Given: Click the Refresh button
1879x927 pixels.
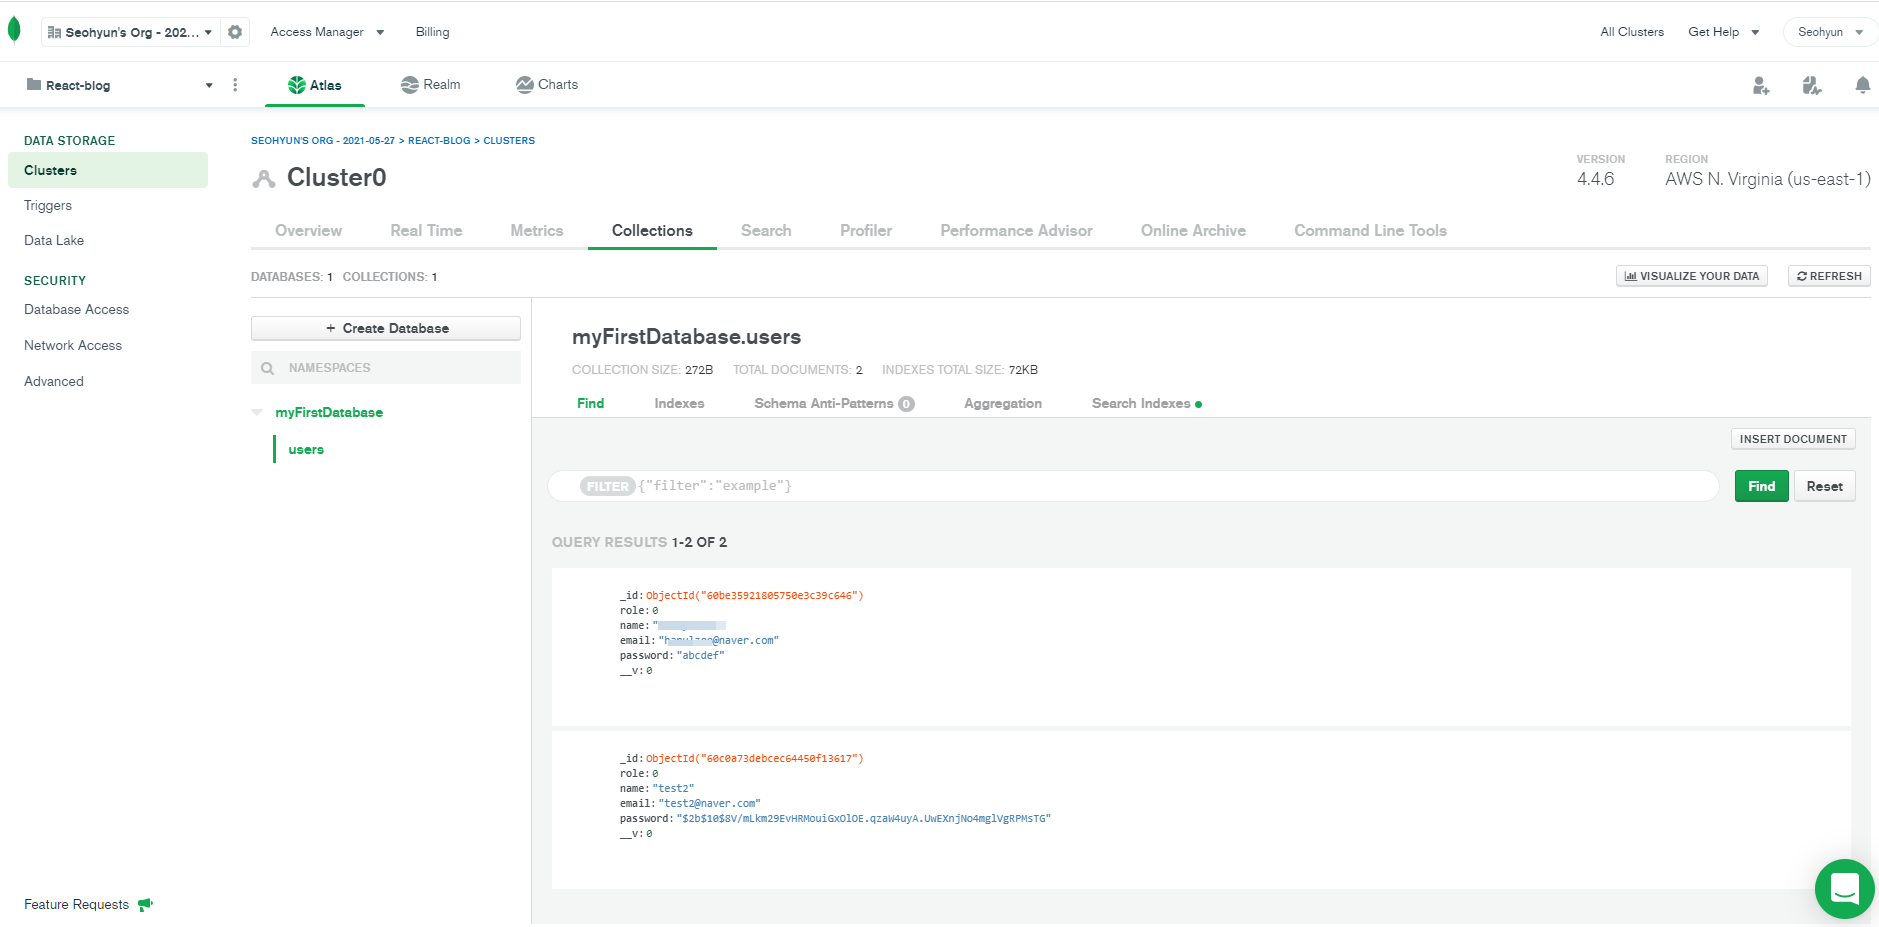Looking at the screenshot, I should [x=1829, y=276].
